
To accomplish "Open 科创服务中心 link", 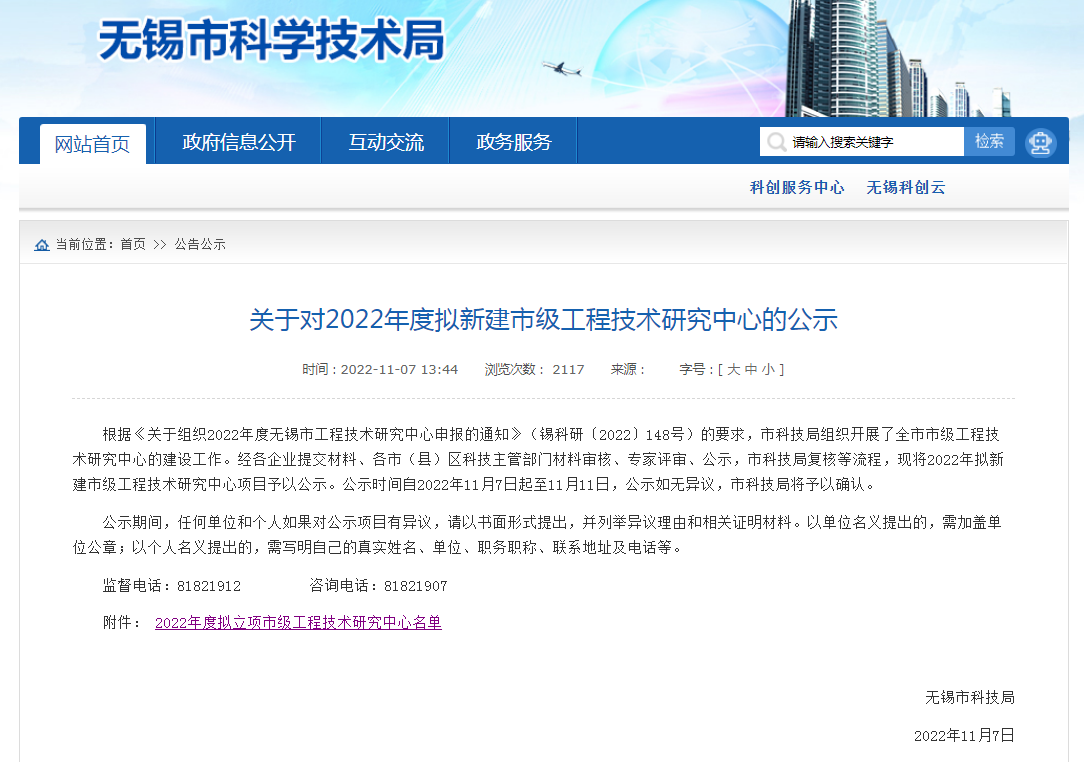I will [797, 187].
